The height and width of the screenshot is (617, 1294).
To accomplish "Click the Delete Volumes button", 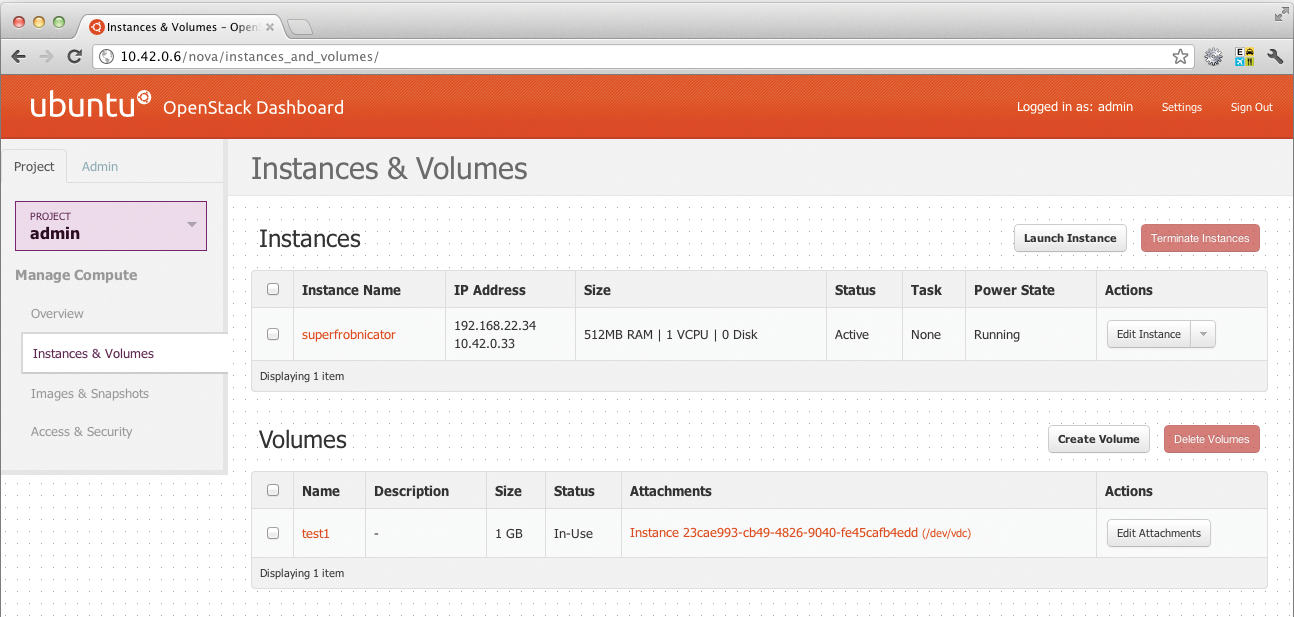I will (x=1212, y=439).
